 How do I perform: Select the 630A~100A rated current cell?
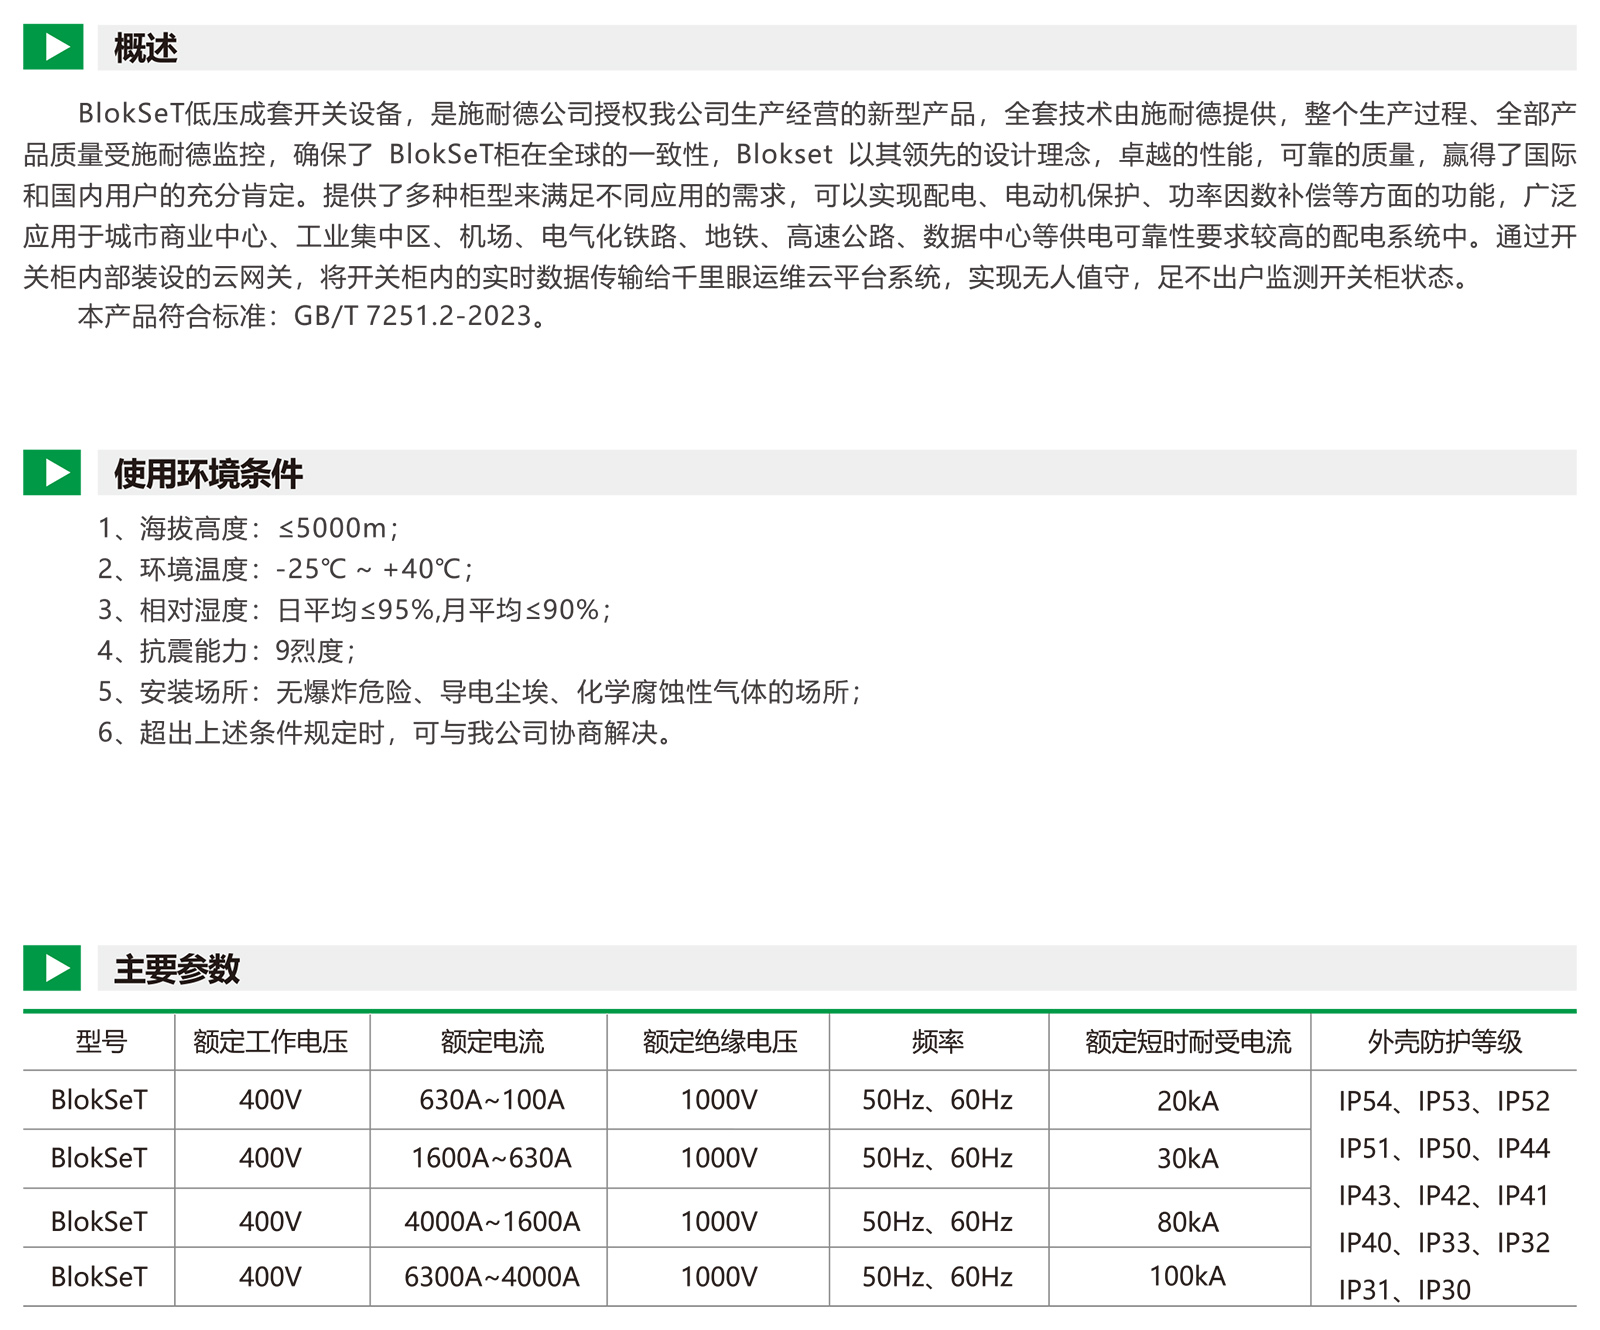(492, 1100)
